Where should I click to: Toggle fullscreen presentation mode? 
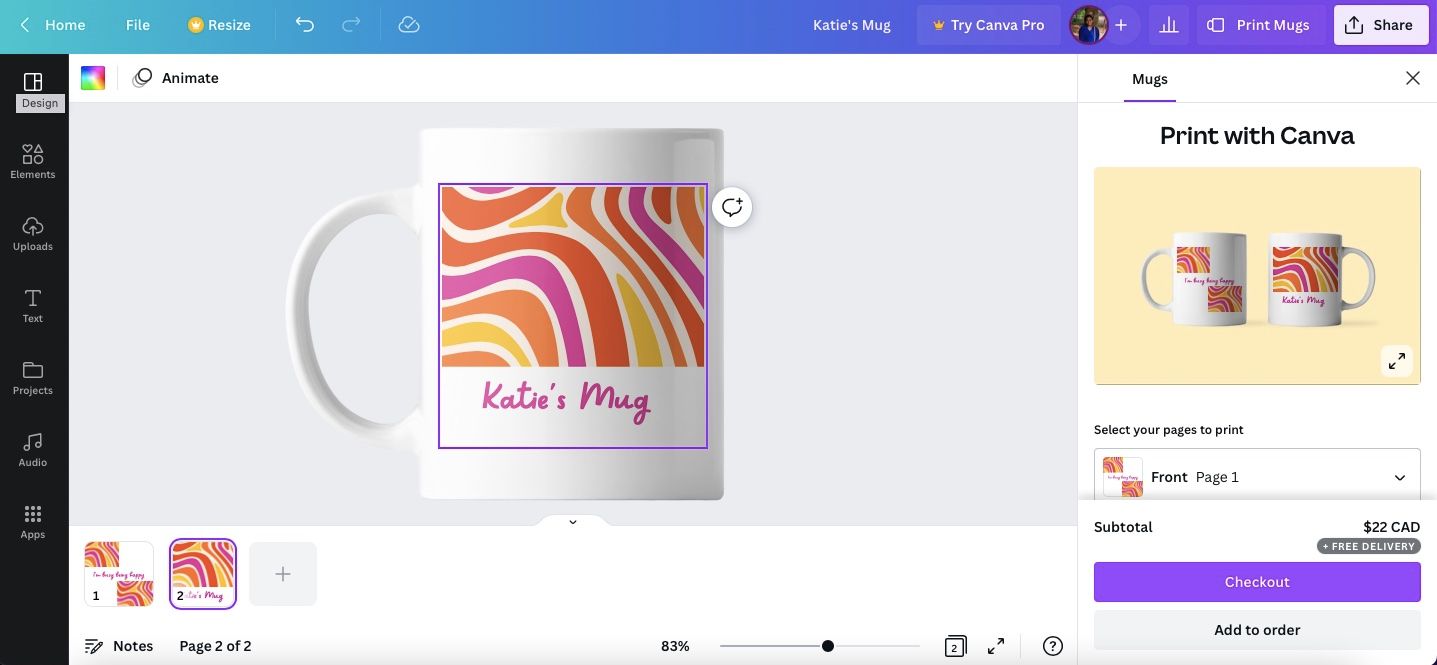996,647
